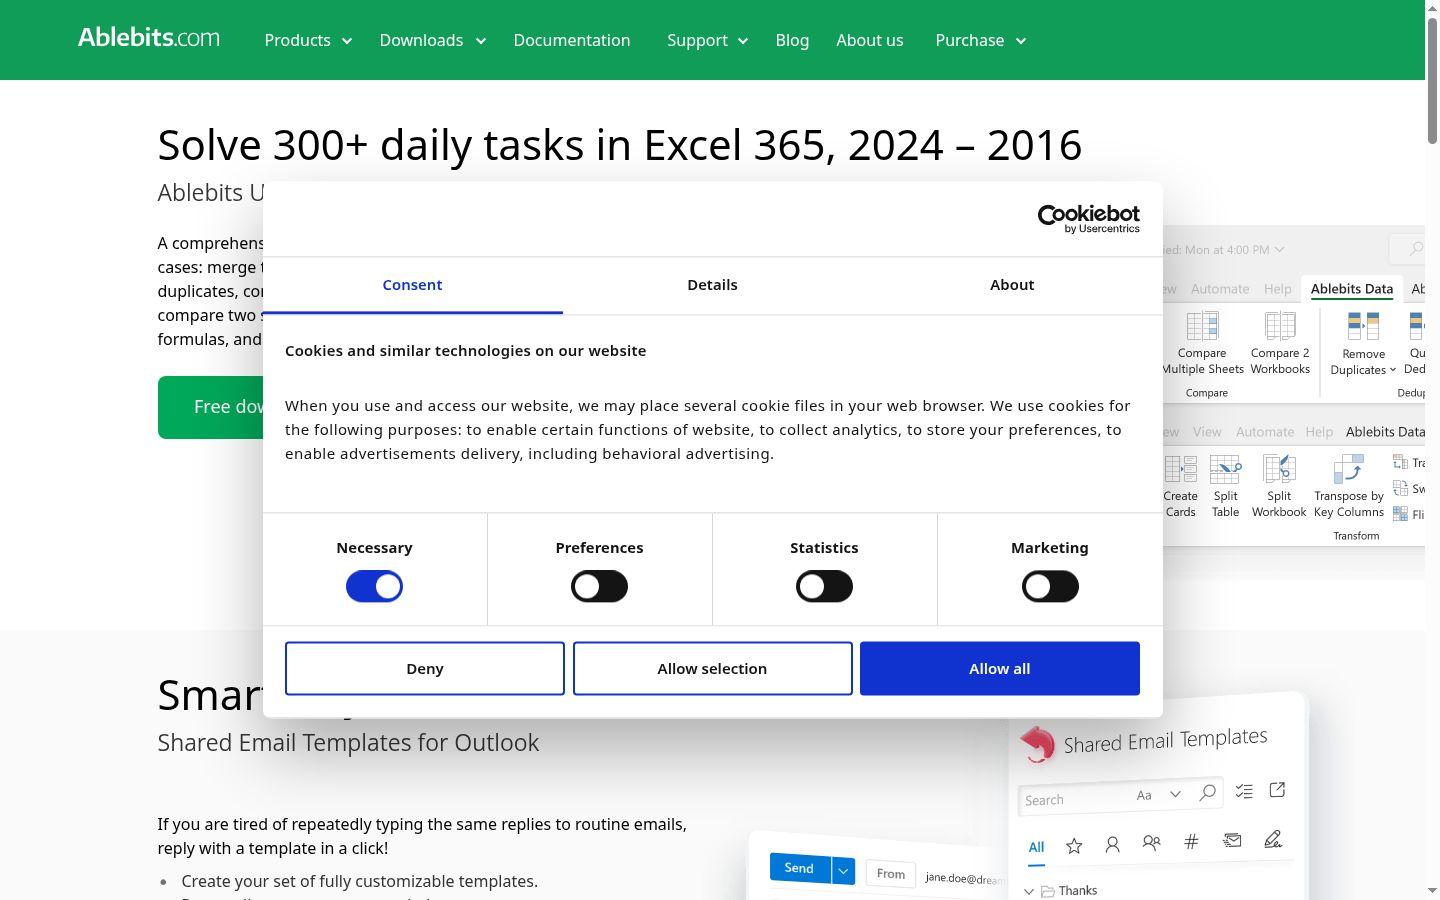Viewport: 1440px width, 900px height.
Task: Select the mail envelope icon in templates panel
Action: point(1232,840)
